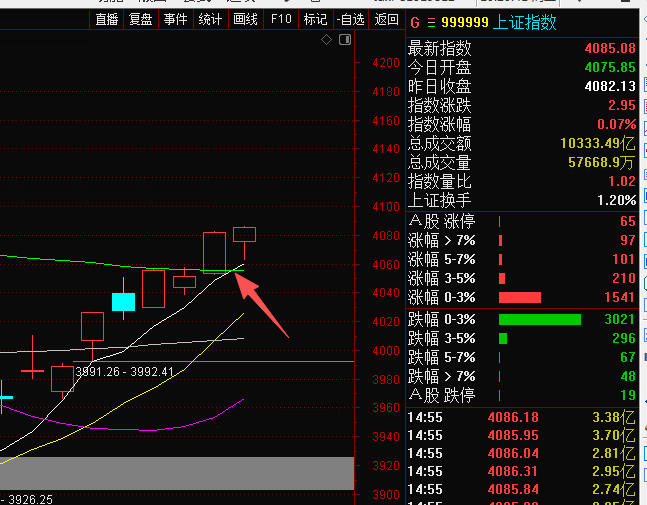Click the gray band at chart bottom
Screen dimensions: 647x505
[177, 473]
